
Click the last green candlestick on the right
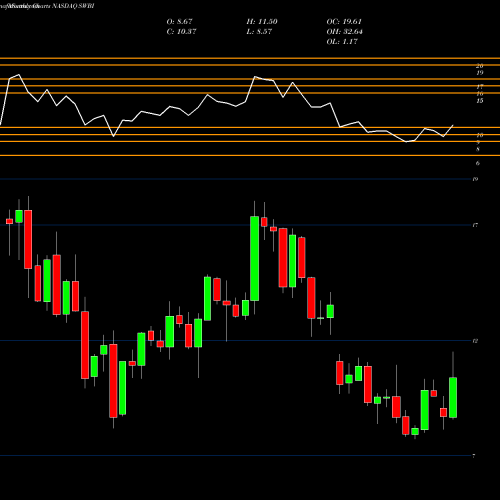pos(453,397)
